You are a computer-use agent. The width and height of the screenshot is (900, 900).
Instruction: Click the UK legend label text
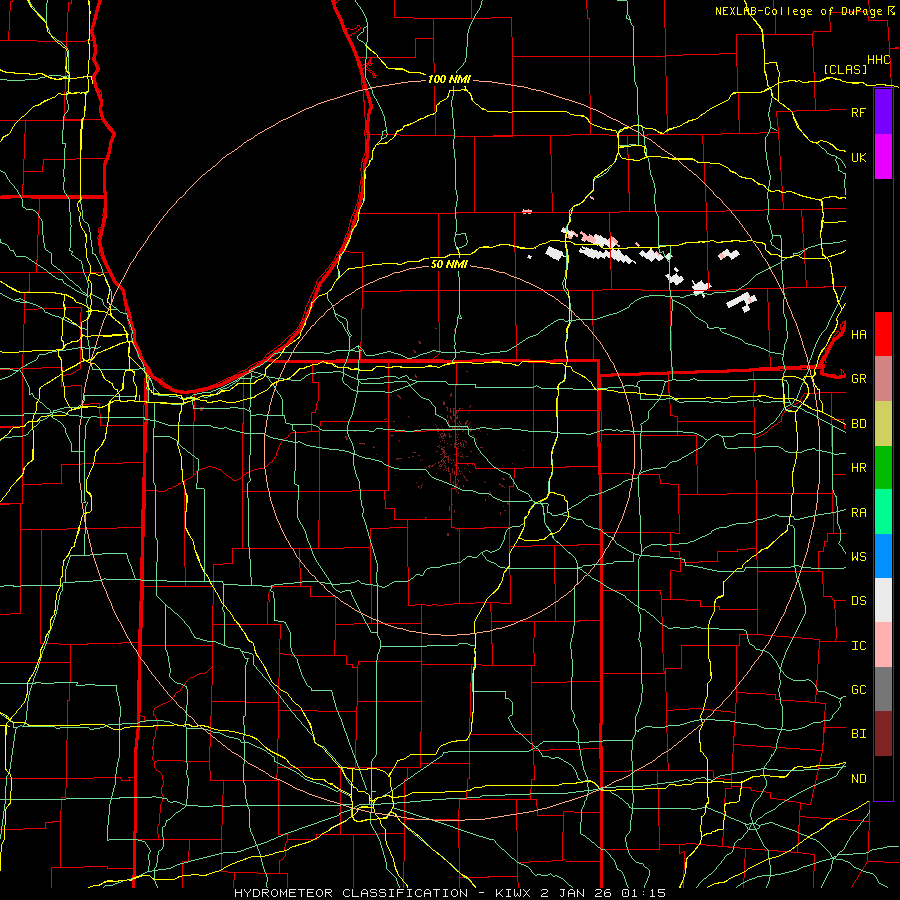[x=858, y=157]
